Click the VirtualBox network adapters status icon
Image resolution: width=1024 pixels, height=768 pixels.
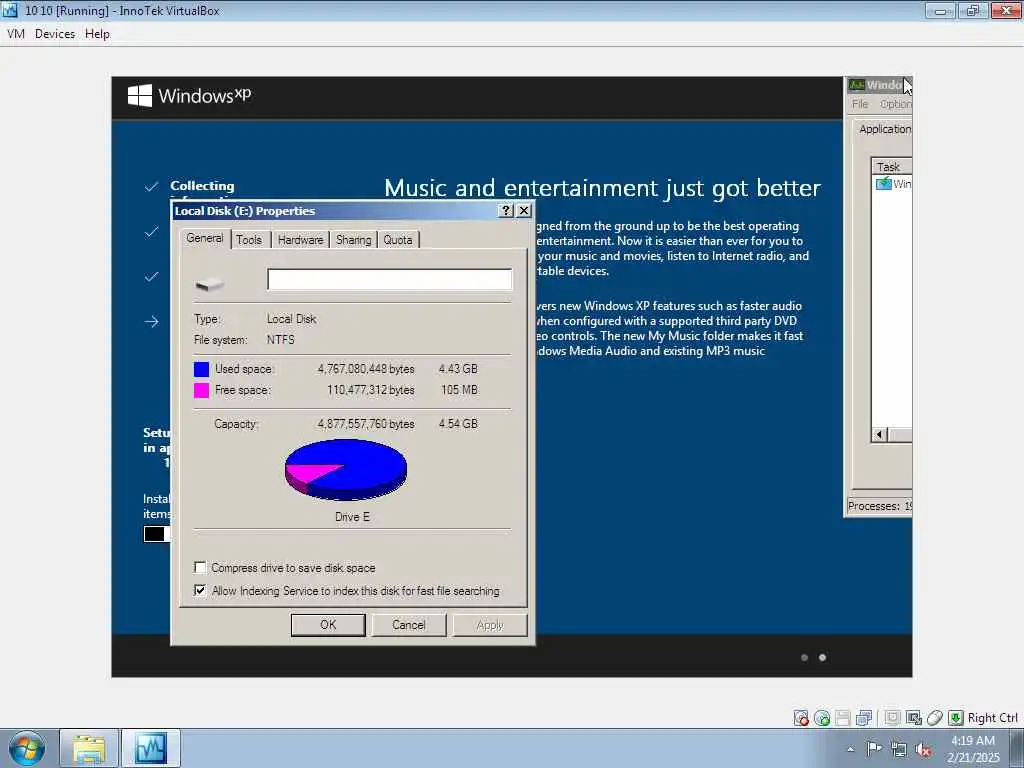point(864,718)
